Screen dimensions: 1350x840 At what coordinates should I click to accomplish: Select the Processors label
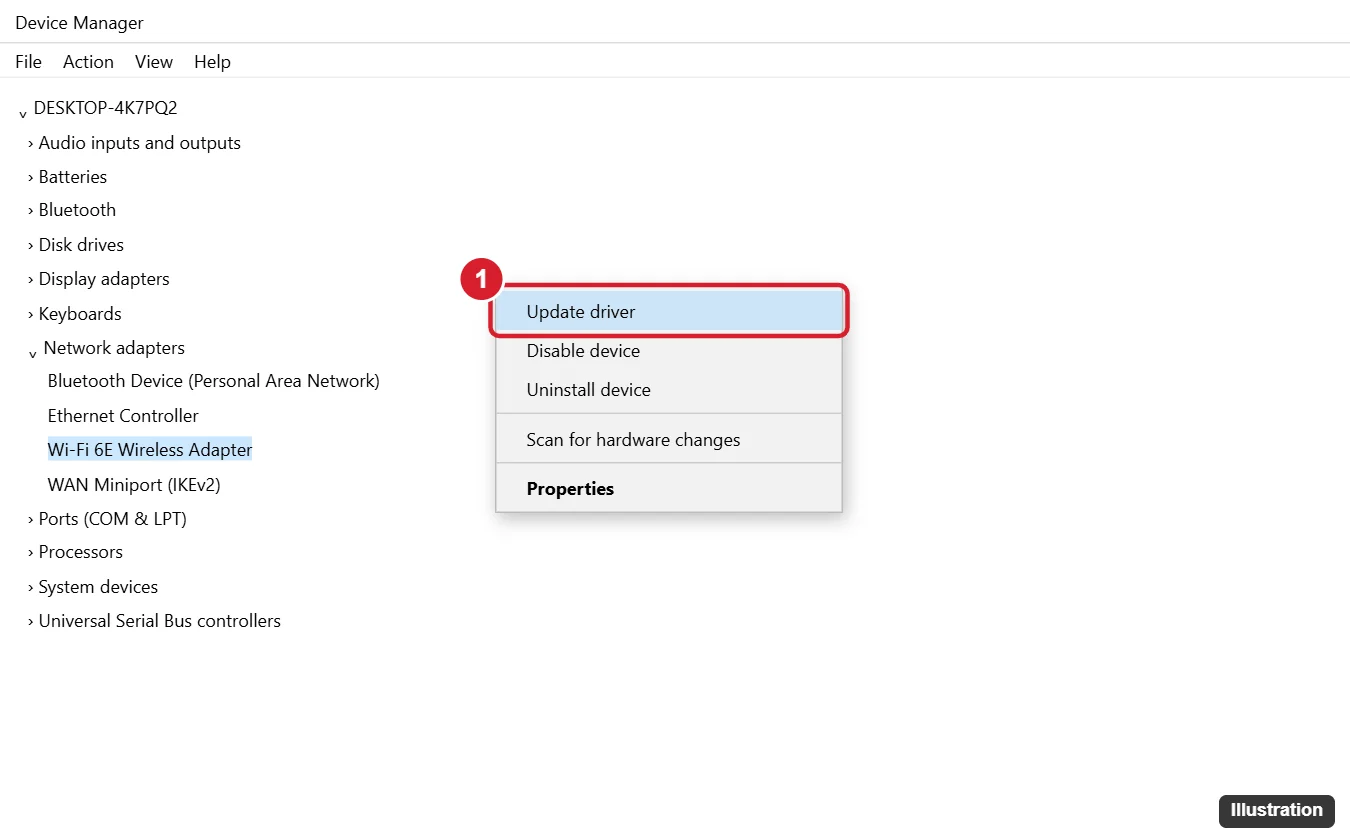coord(81,552)
